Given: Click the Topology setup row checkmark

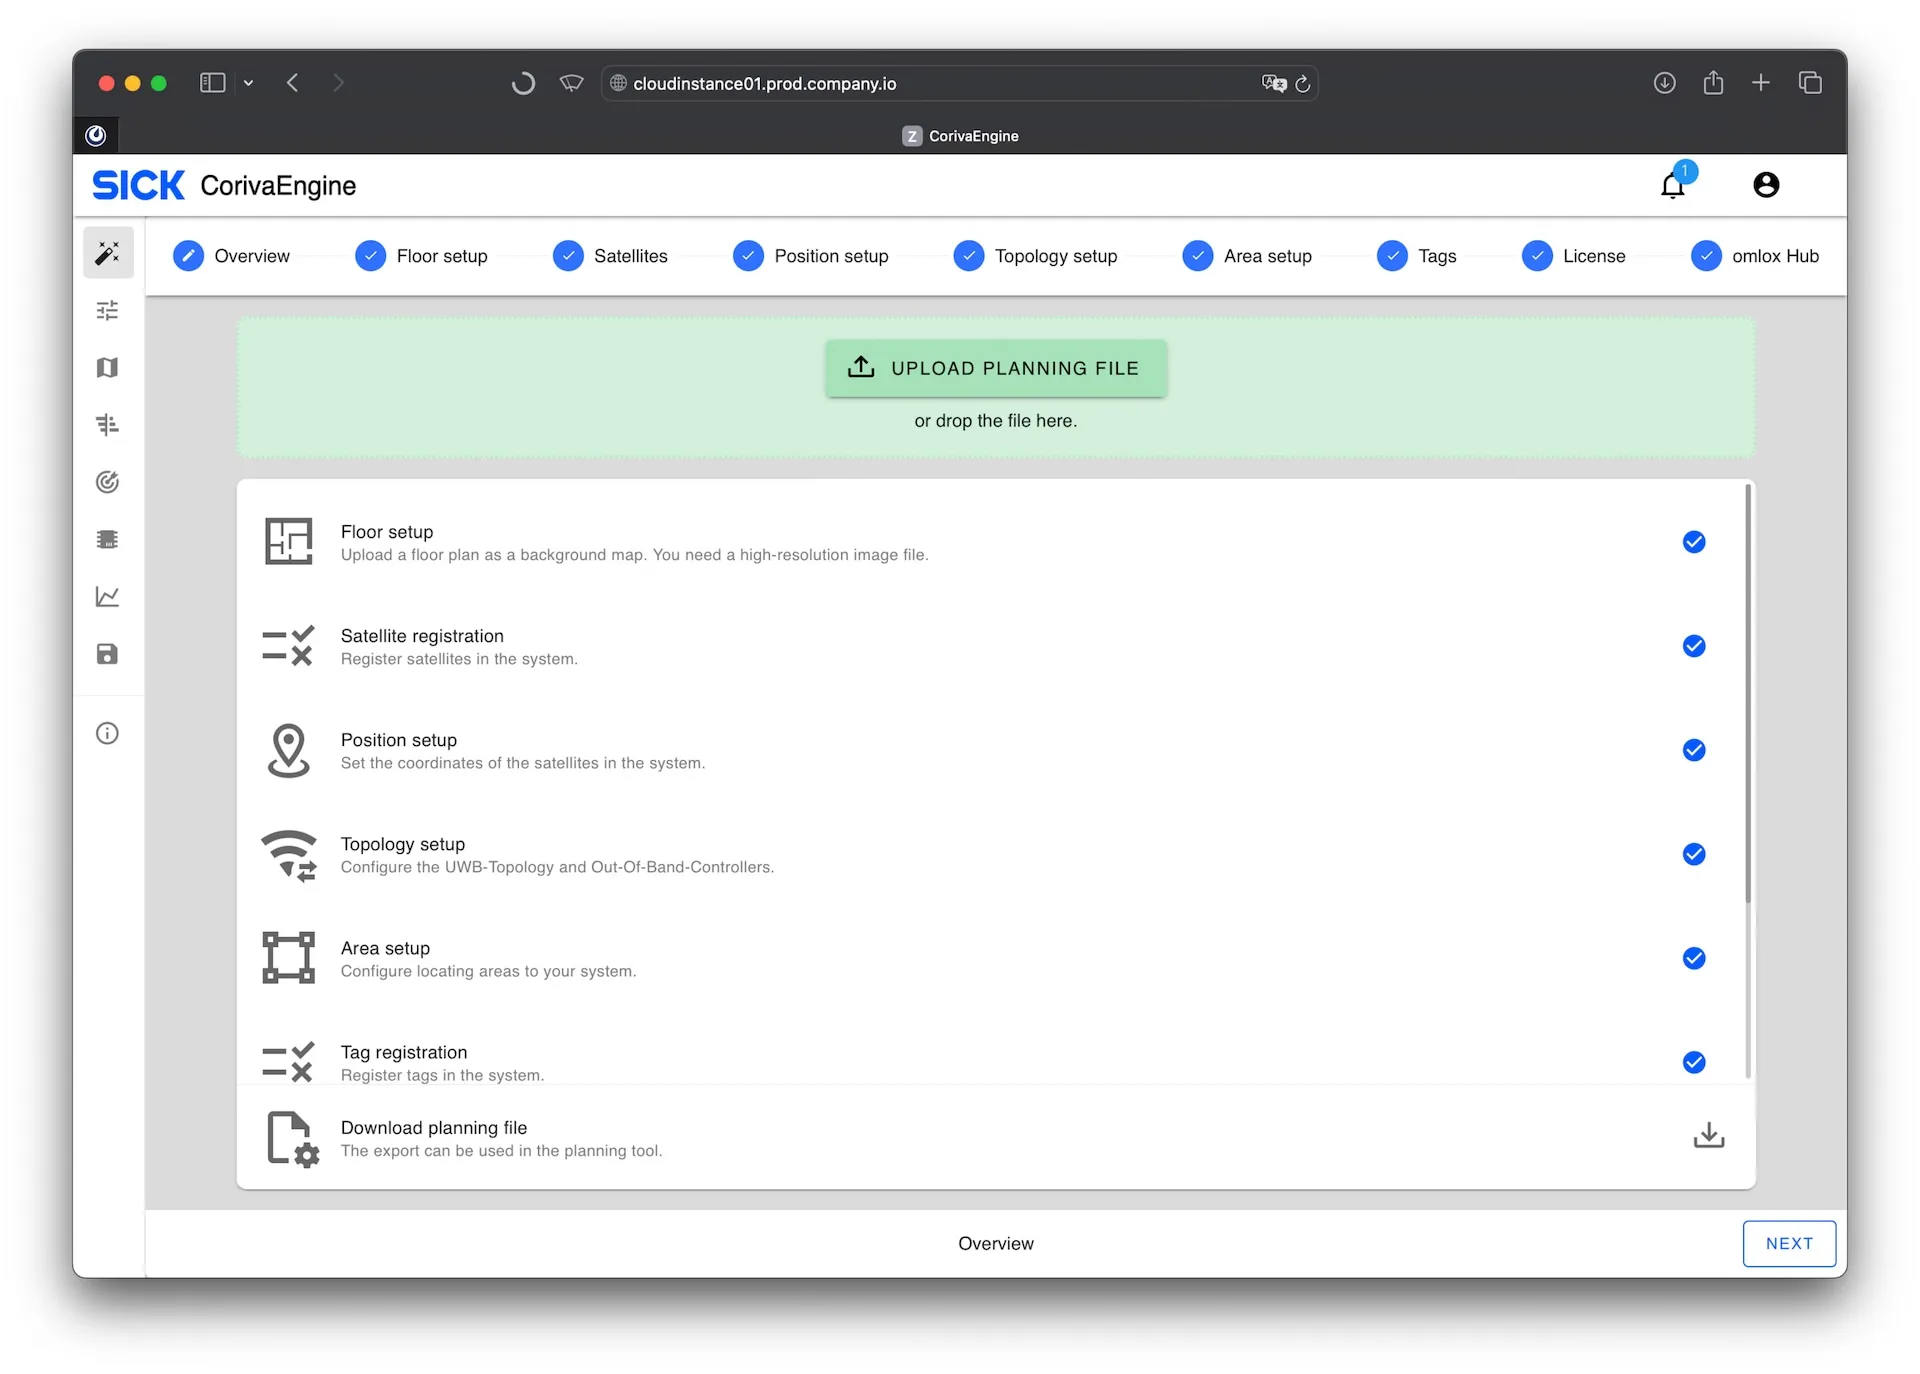Looking at the screenshot, I should point(1693,854).
